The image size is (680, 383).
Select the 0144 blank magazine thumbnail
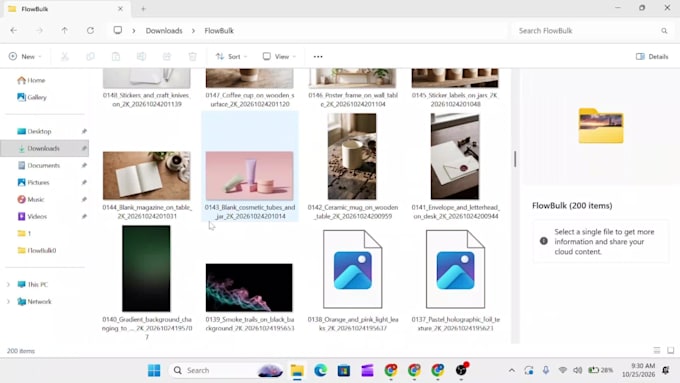pyautogui.click(x=147, y=176)
